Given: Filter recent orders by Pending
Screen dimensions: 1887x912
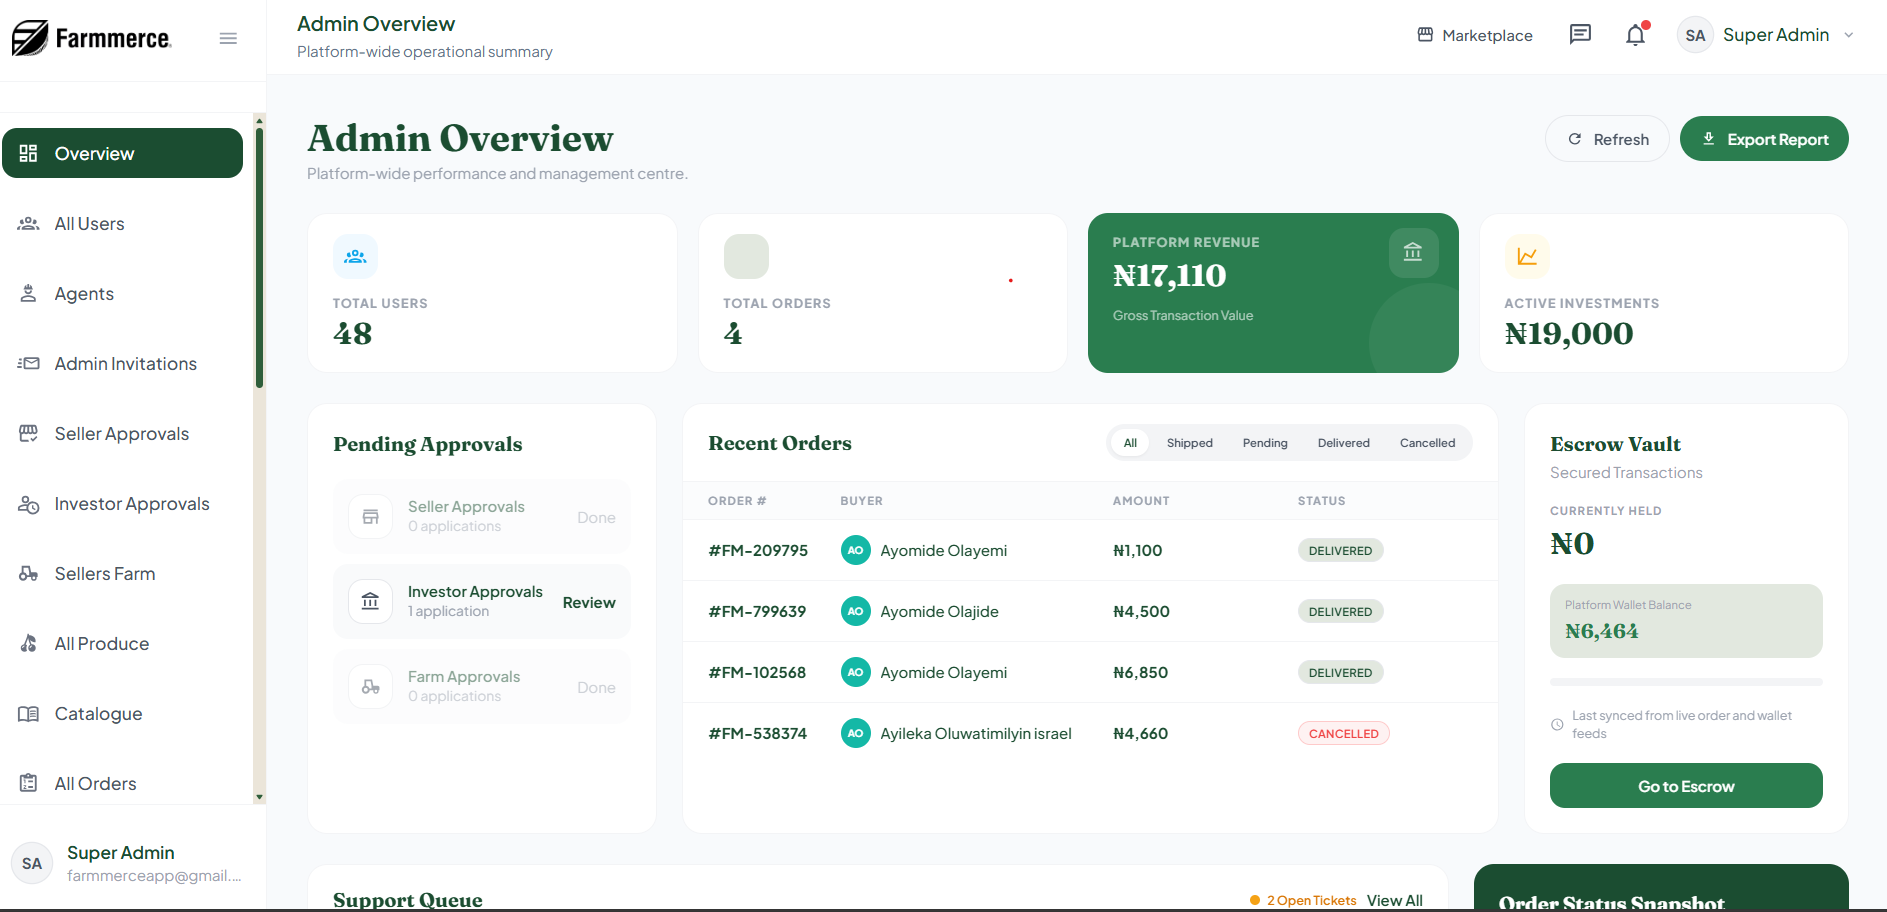Looking at the screenshot, I should (x=1265, y=443).
